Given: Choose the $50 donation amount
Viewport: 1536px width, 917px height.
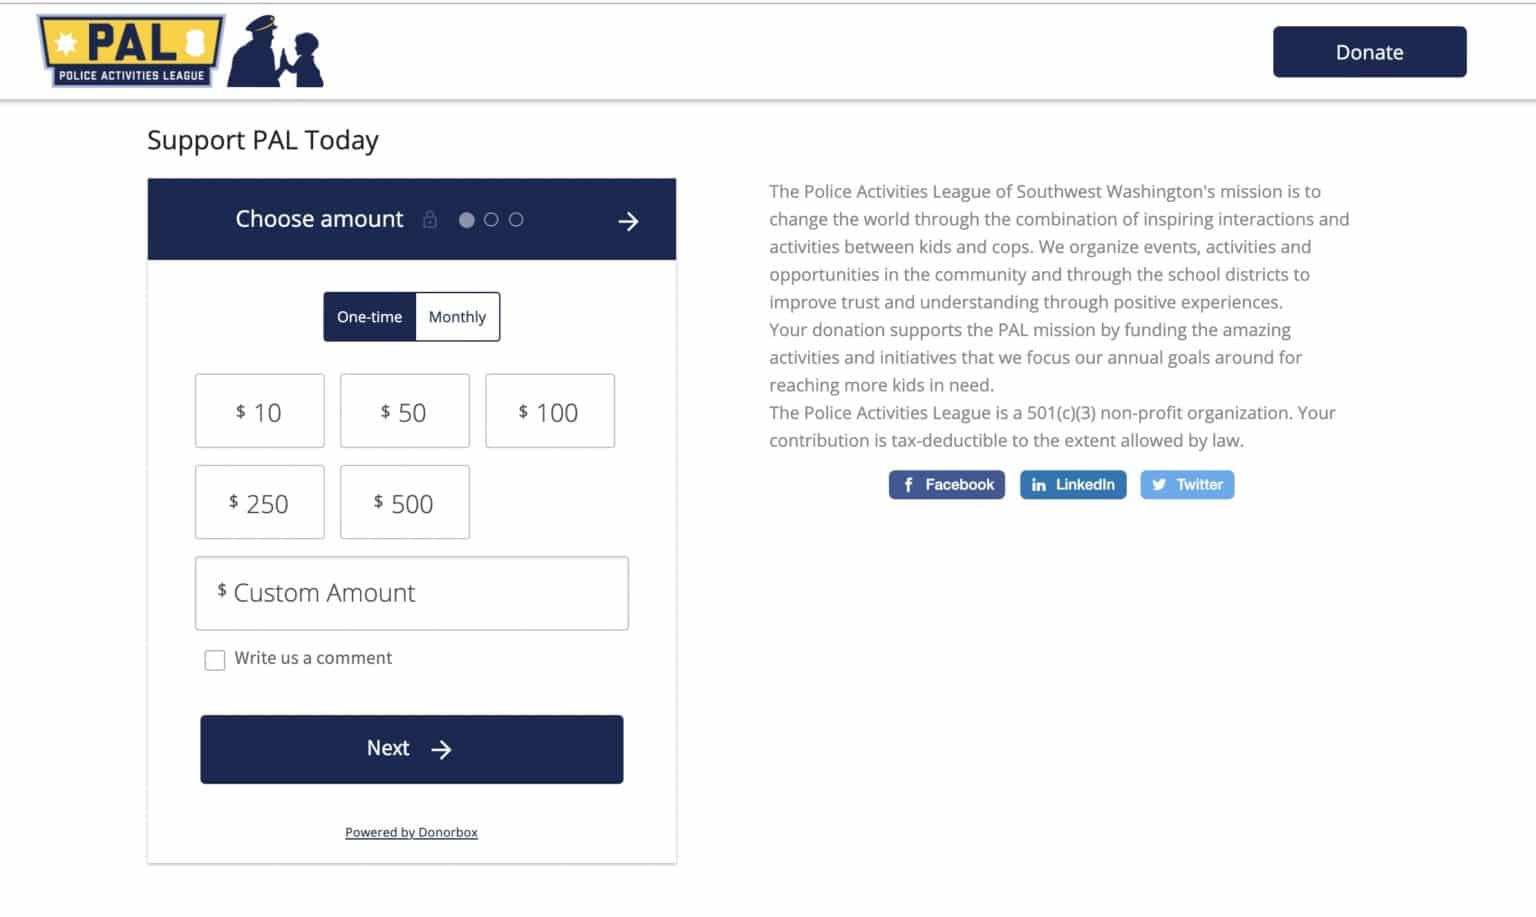Looking at the screenshot, I should point(405,411).
